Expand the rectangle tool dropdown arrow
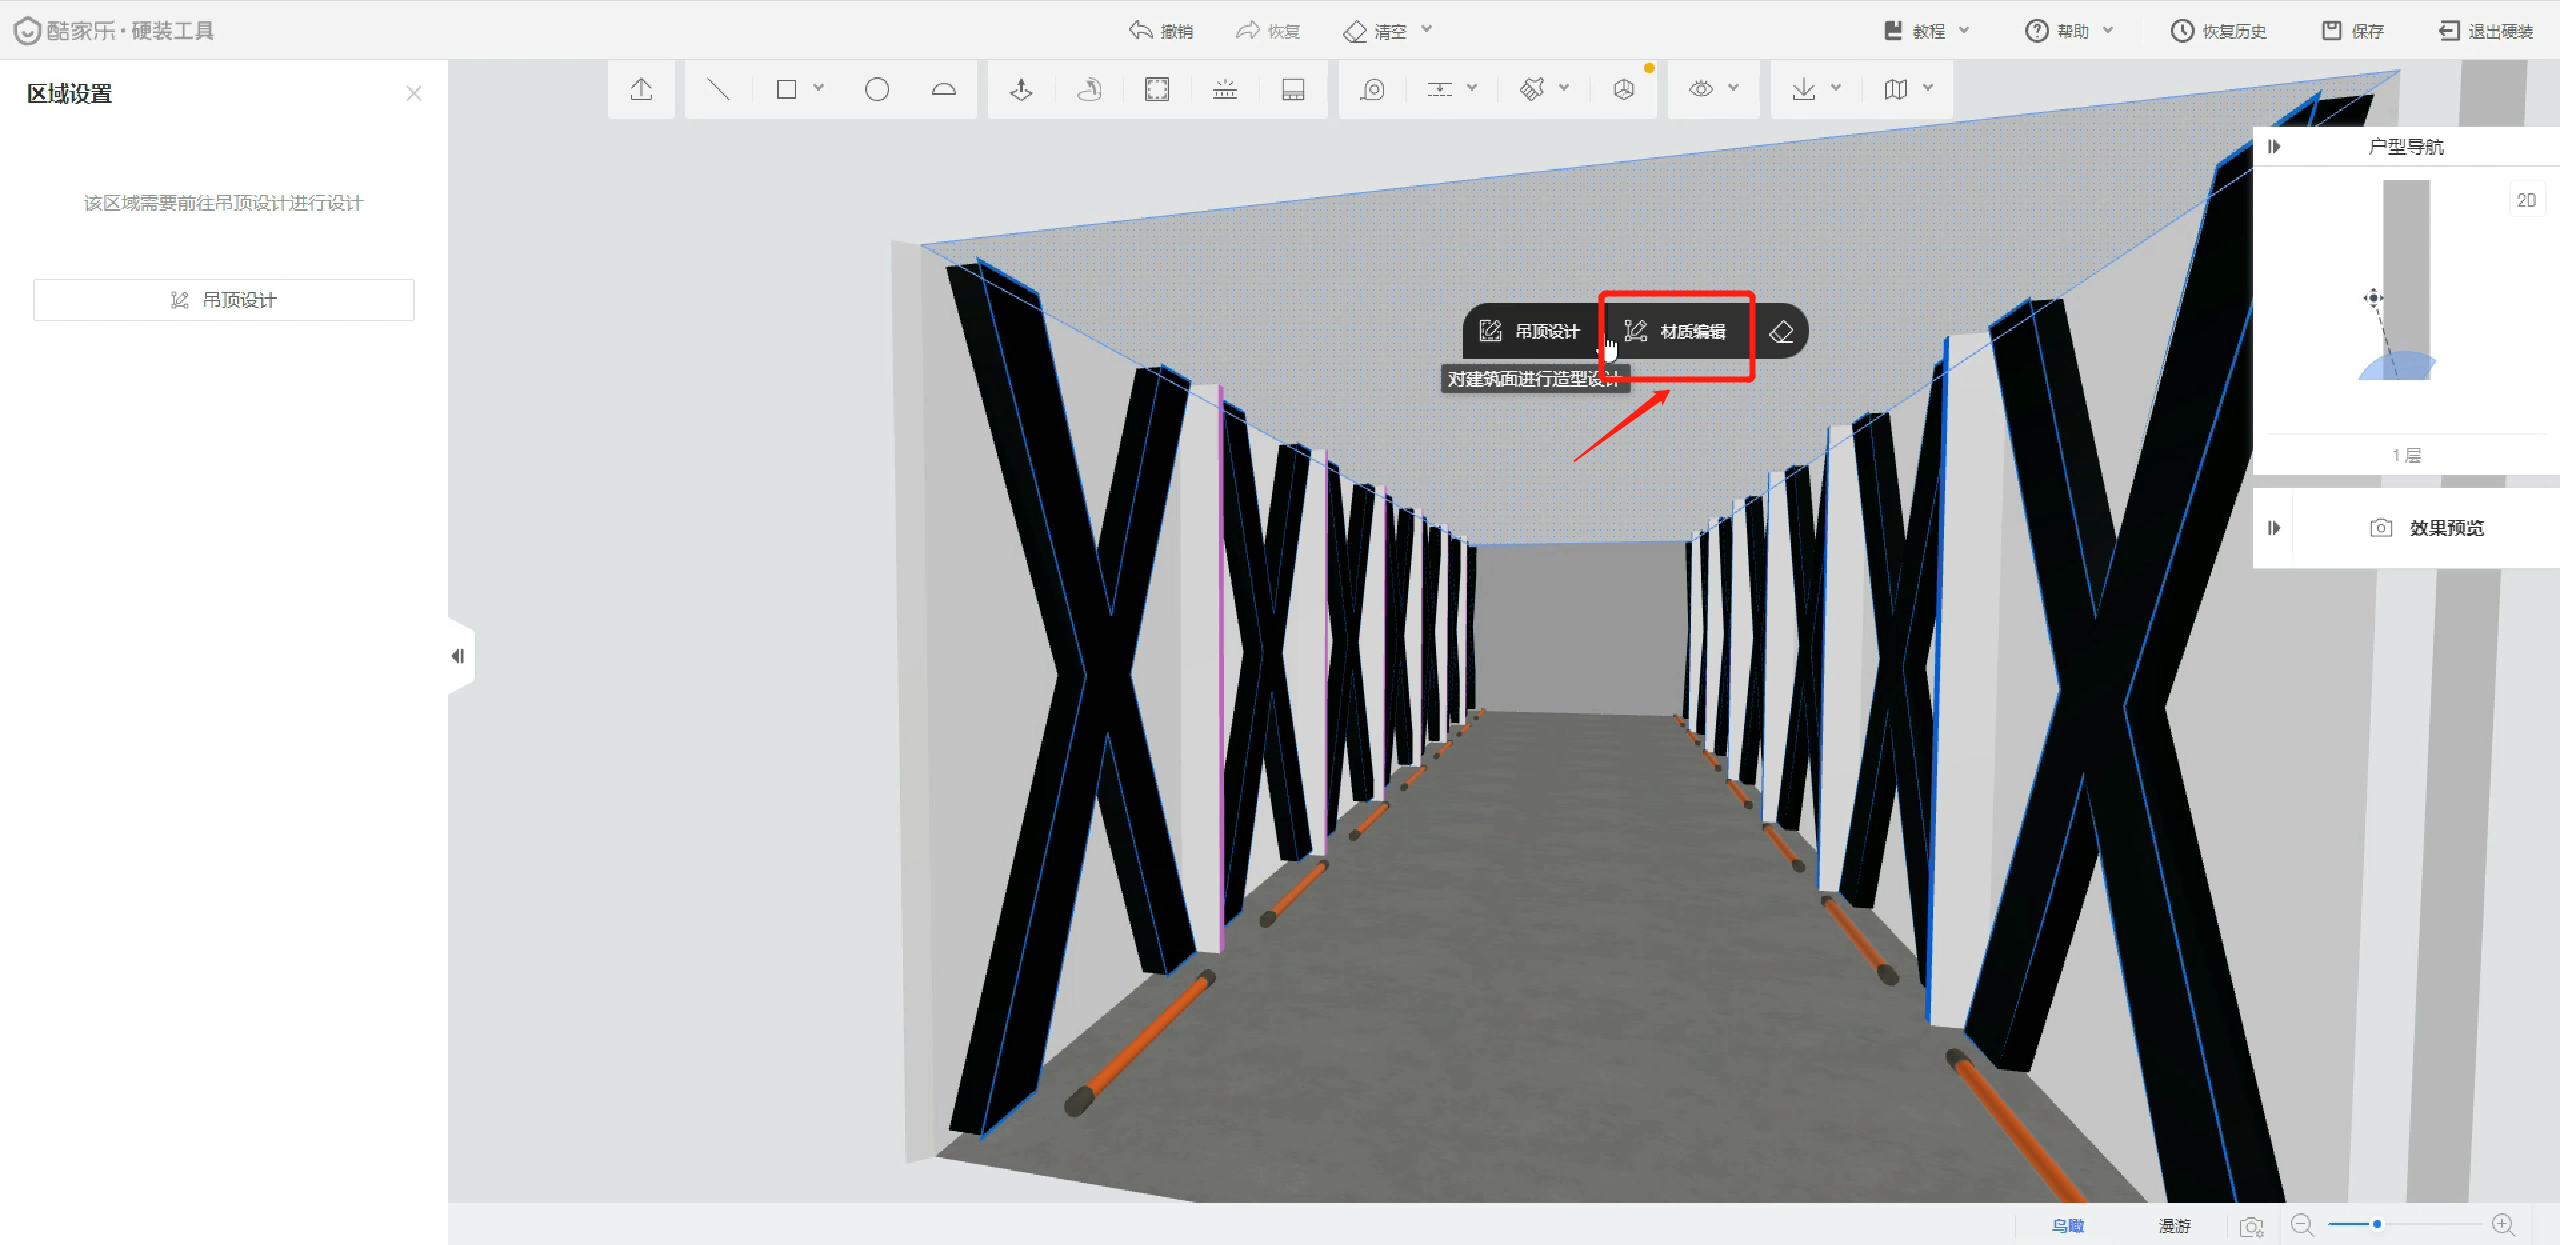The width and height of the screenshot is (2560, 1245). [x=819, y=88]
